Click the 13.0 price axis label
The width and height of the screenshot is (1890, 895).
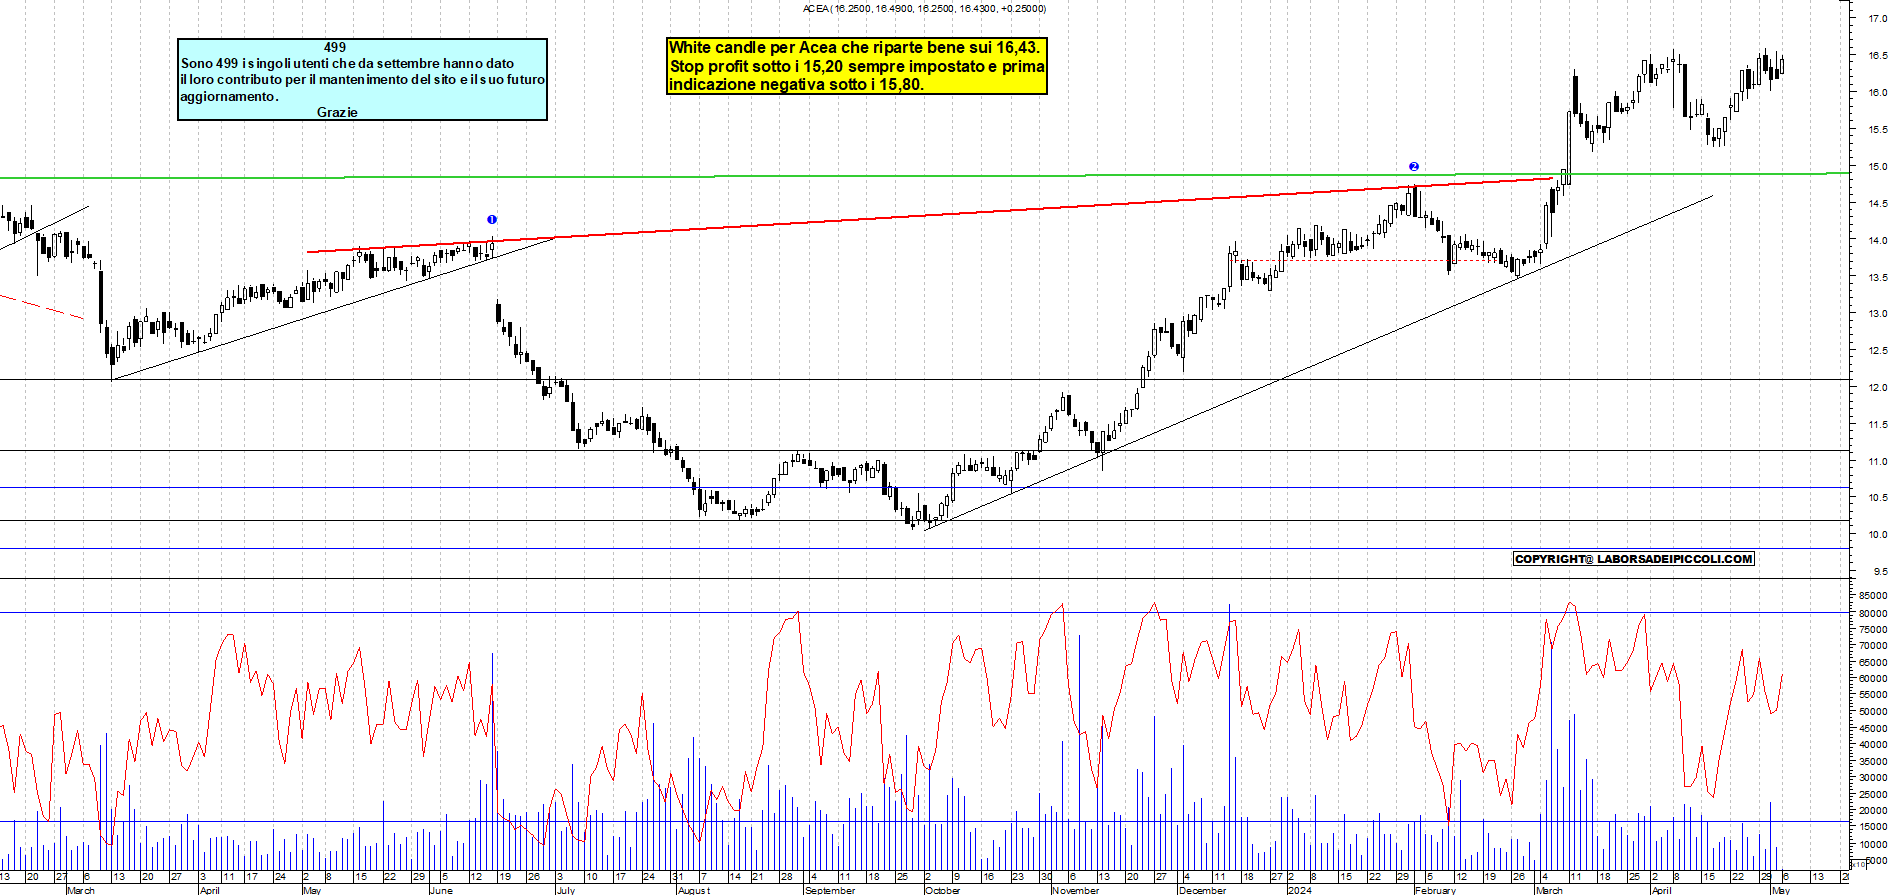coord(1878,314)
